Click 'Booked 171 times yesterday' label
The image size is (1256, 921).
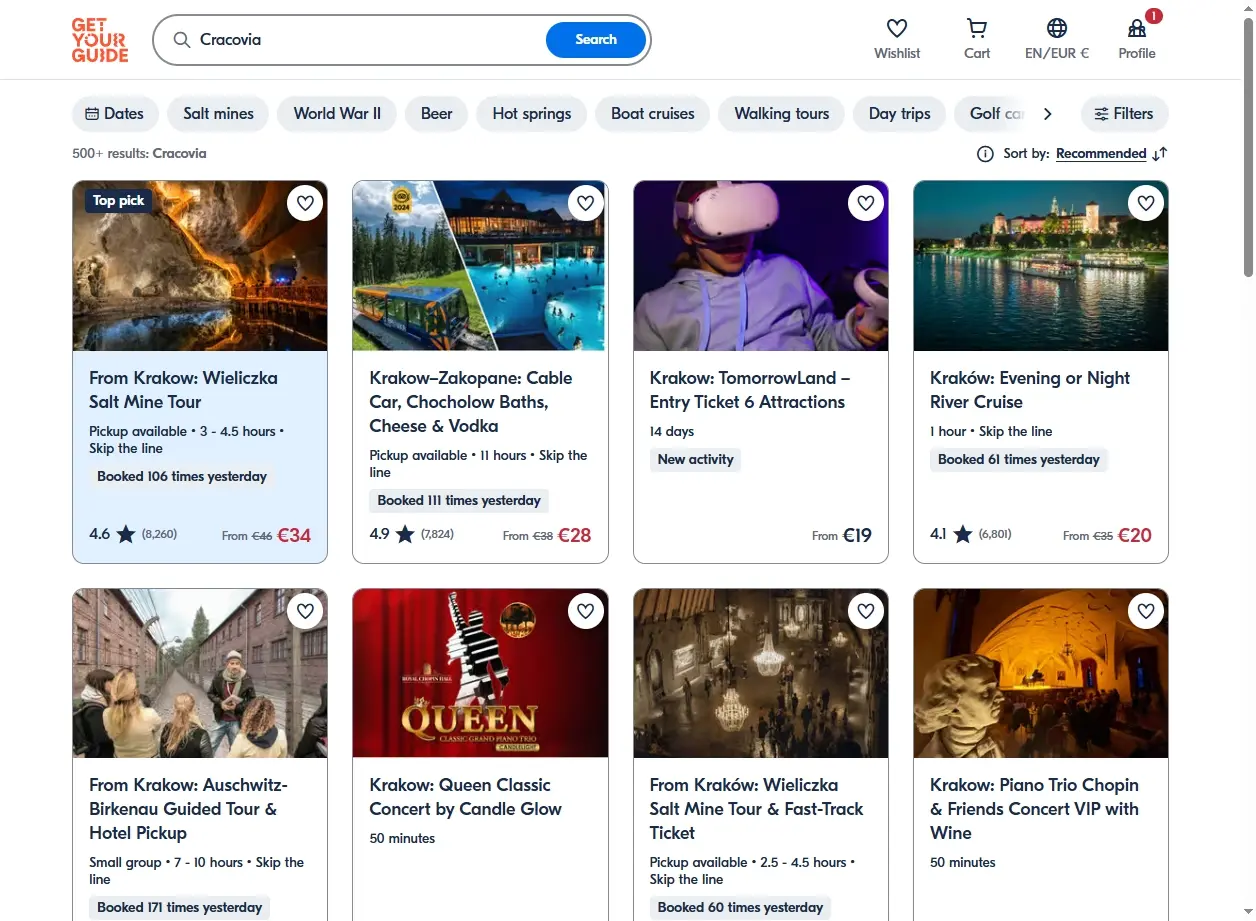pos(180,908)
